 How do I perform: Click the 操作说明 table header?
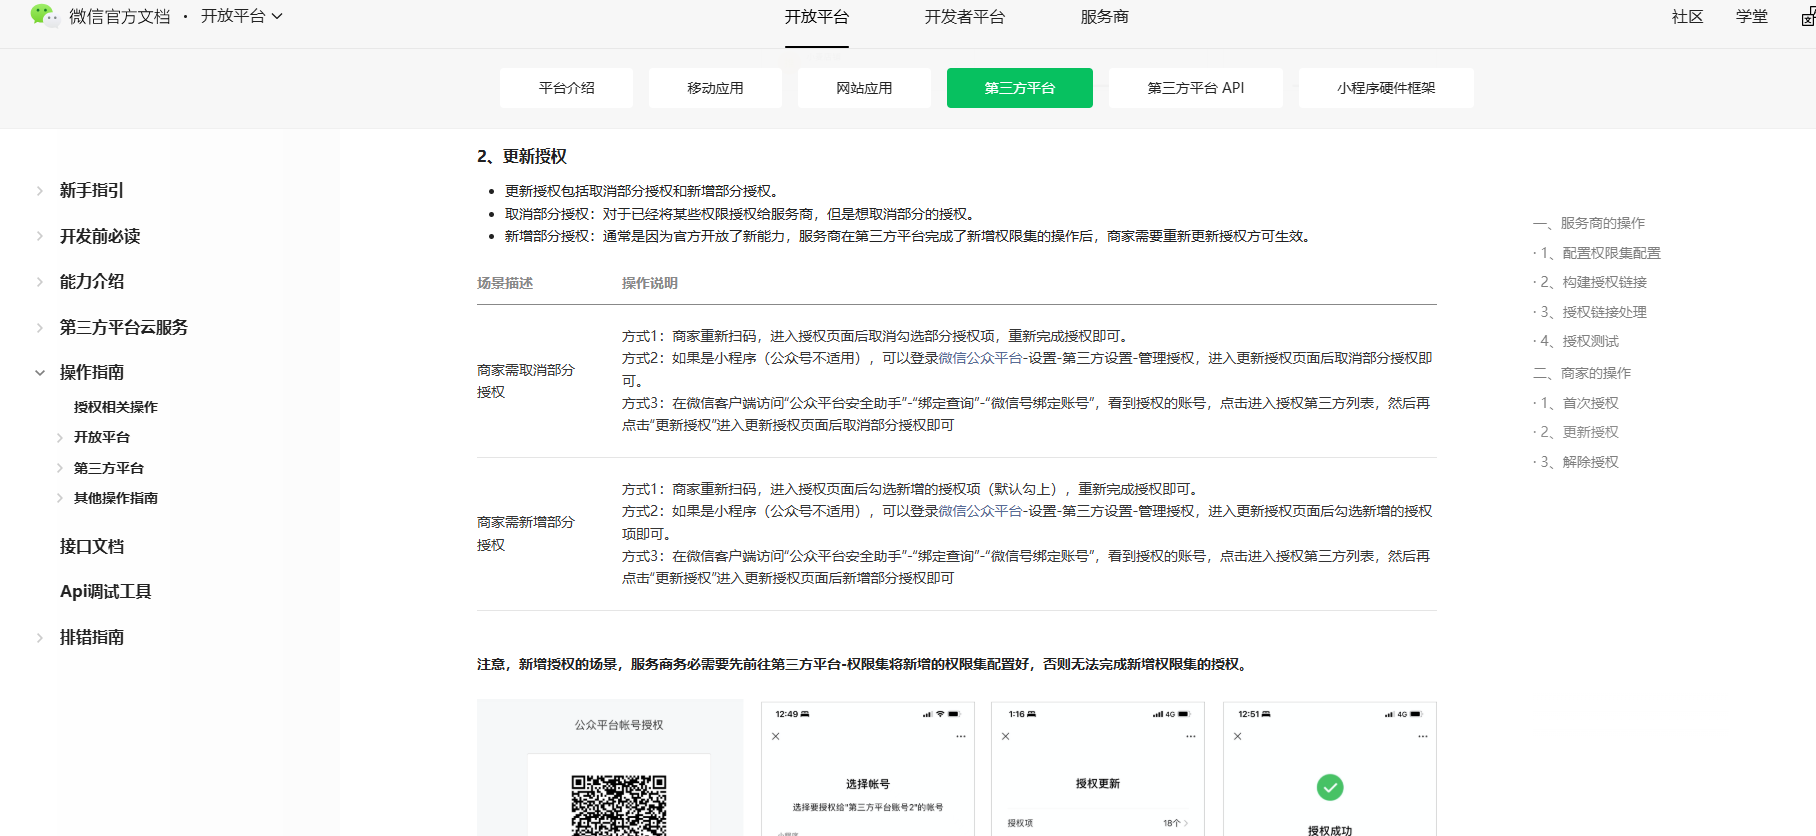click(x=650, y=283)
